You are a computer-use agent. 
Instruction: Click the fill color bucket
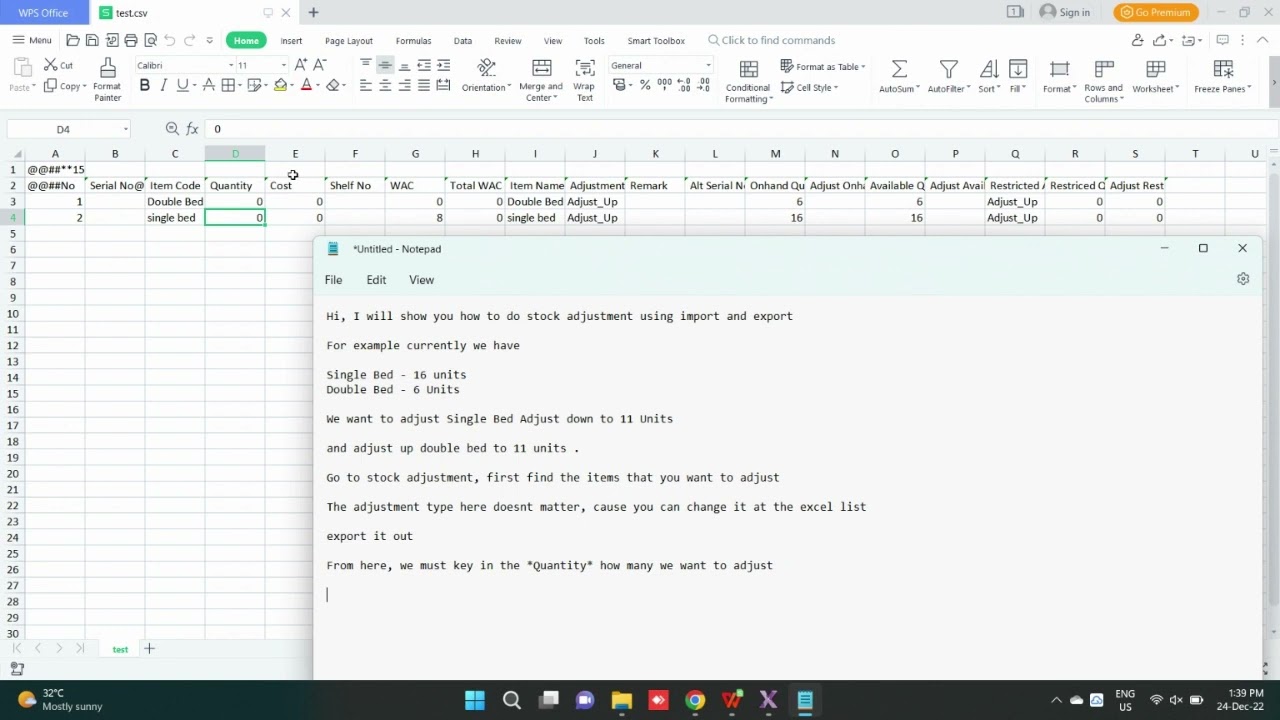(x=280, y=86)
